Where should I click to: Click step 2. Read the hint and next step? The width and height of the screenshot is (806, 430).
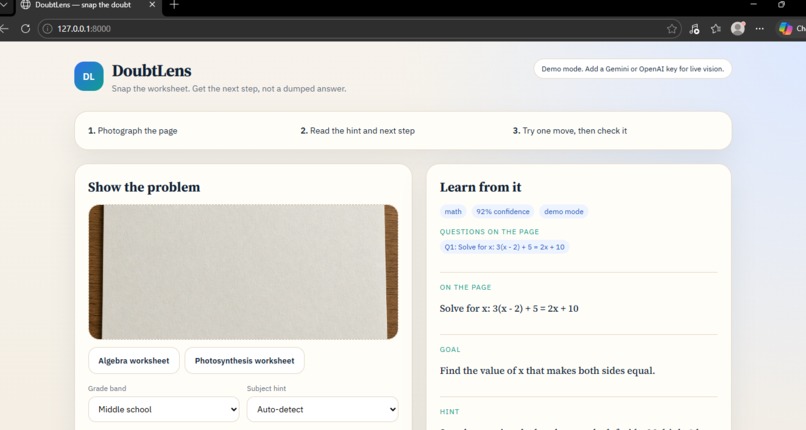coord(357,131)
